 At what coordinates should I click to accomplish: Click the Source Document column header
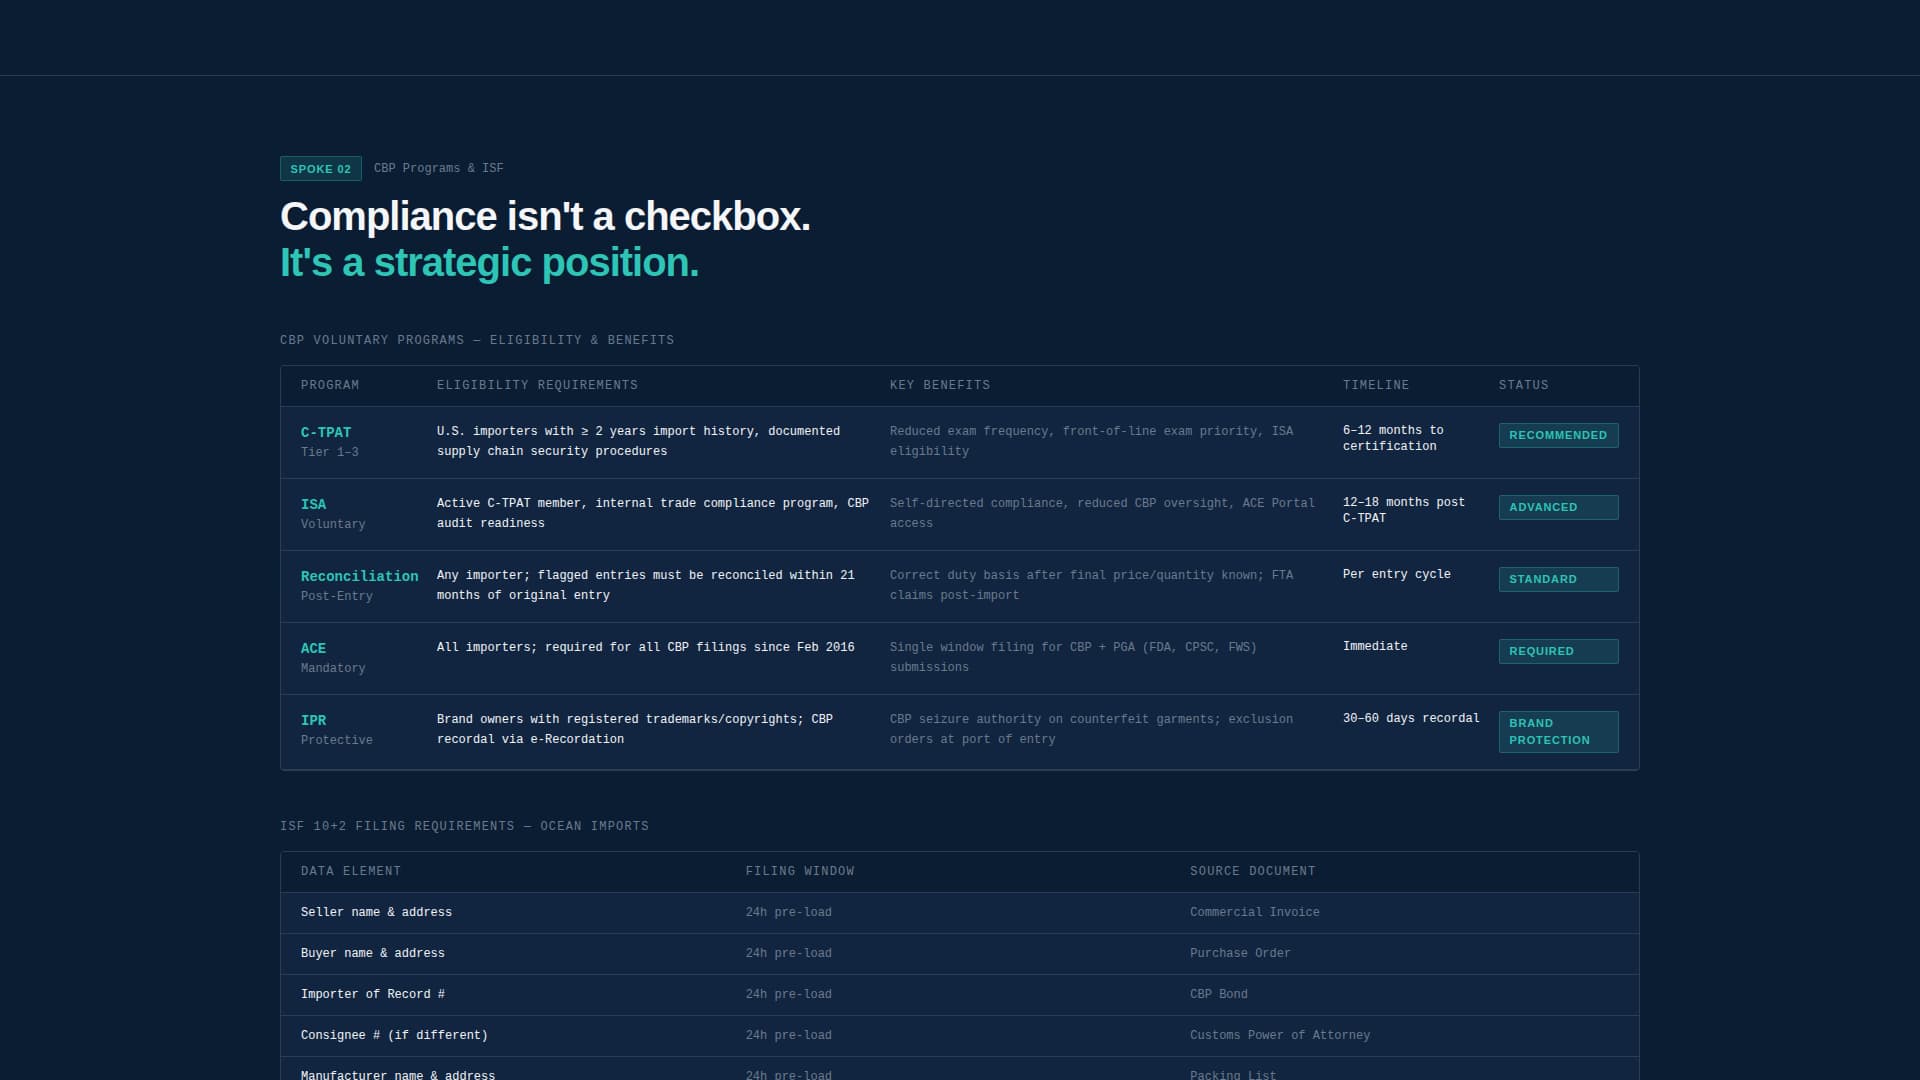1252,871
